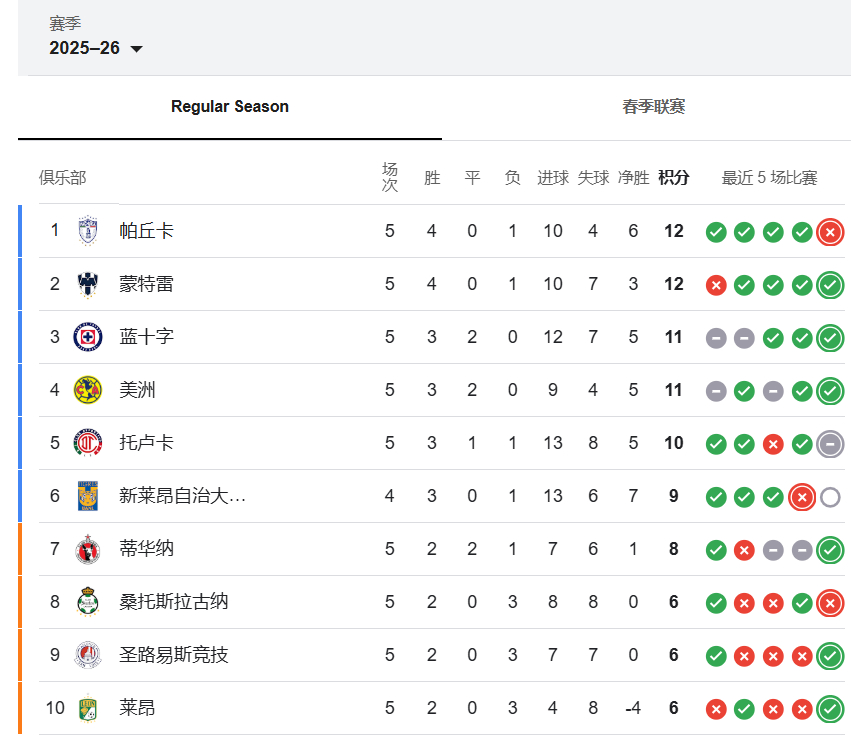Image resolution: width=851 pixels, height=737 pixels.
Task: Open the 圣路易斯竞技 team link
Action: coord(174,655)
